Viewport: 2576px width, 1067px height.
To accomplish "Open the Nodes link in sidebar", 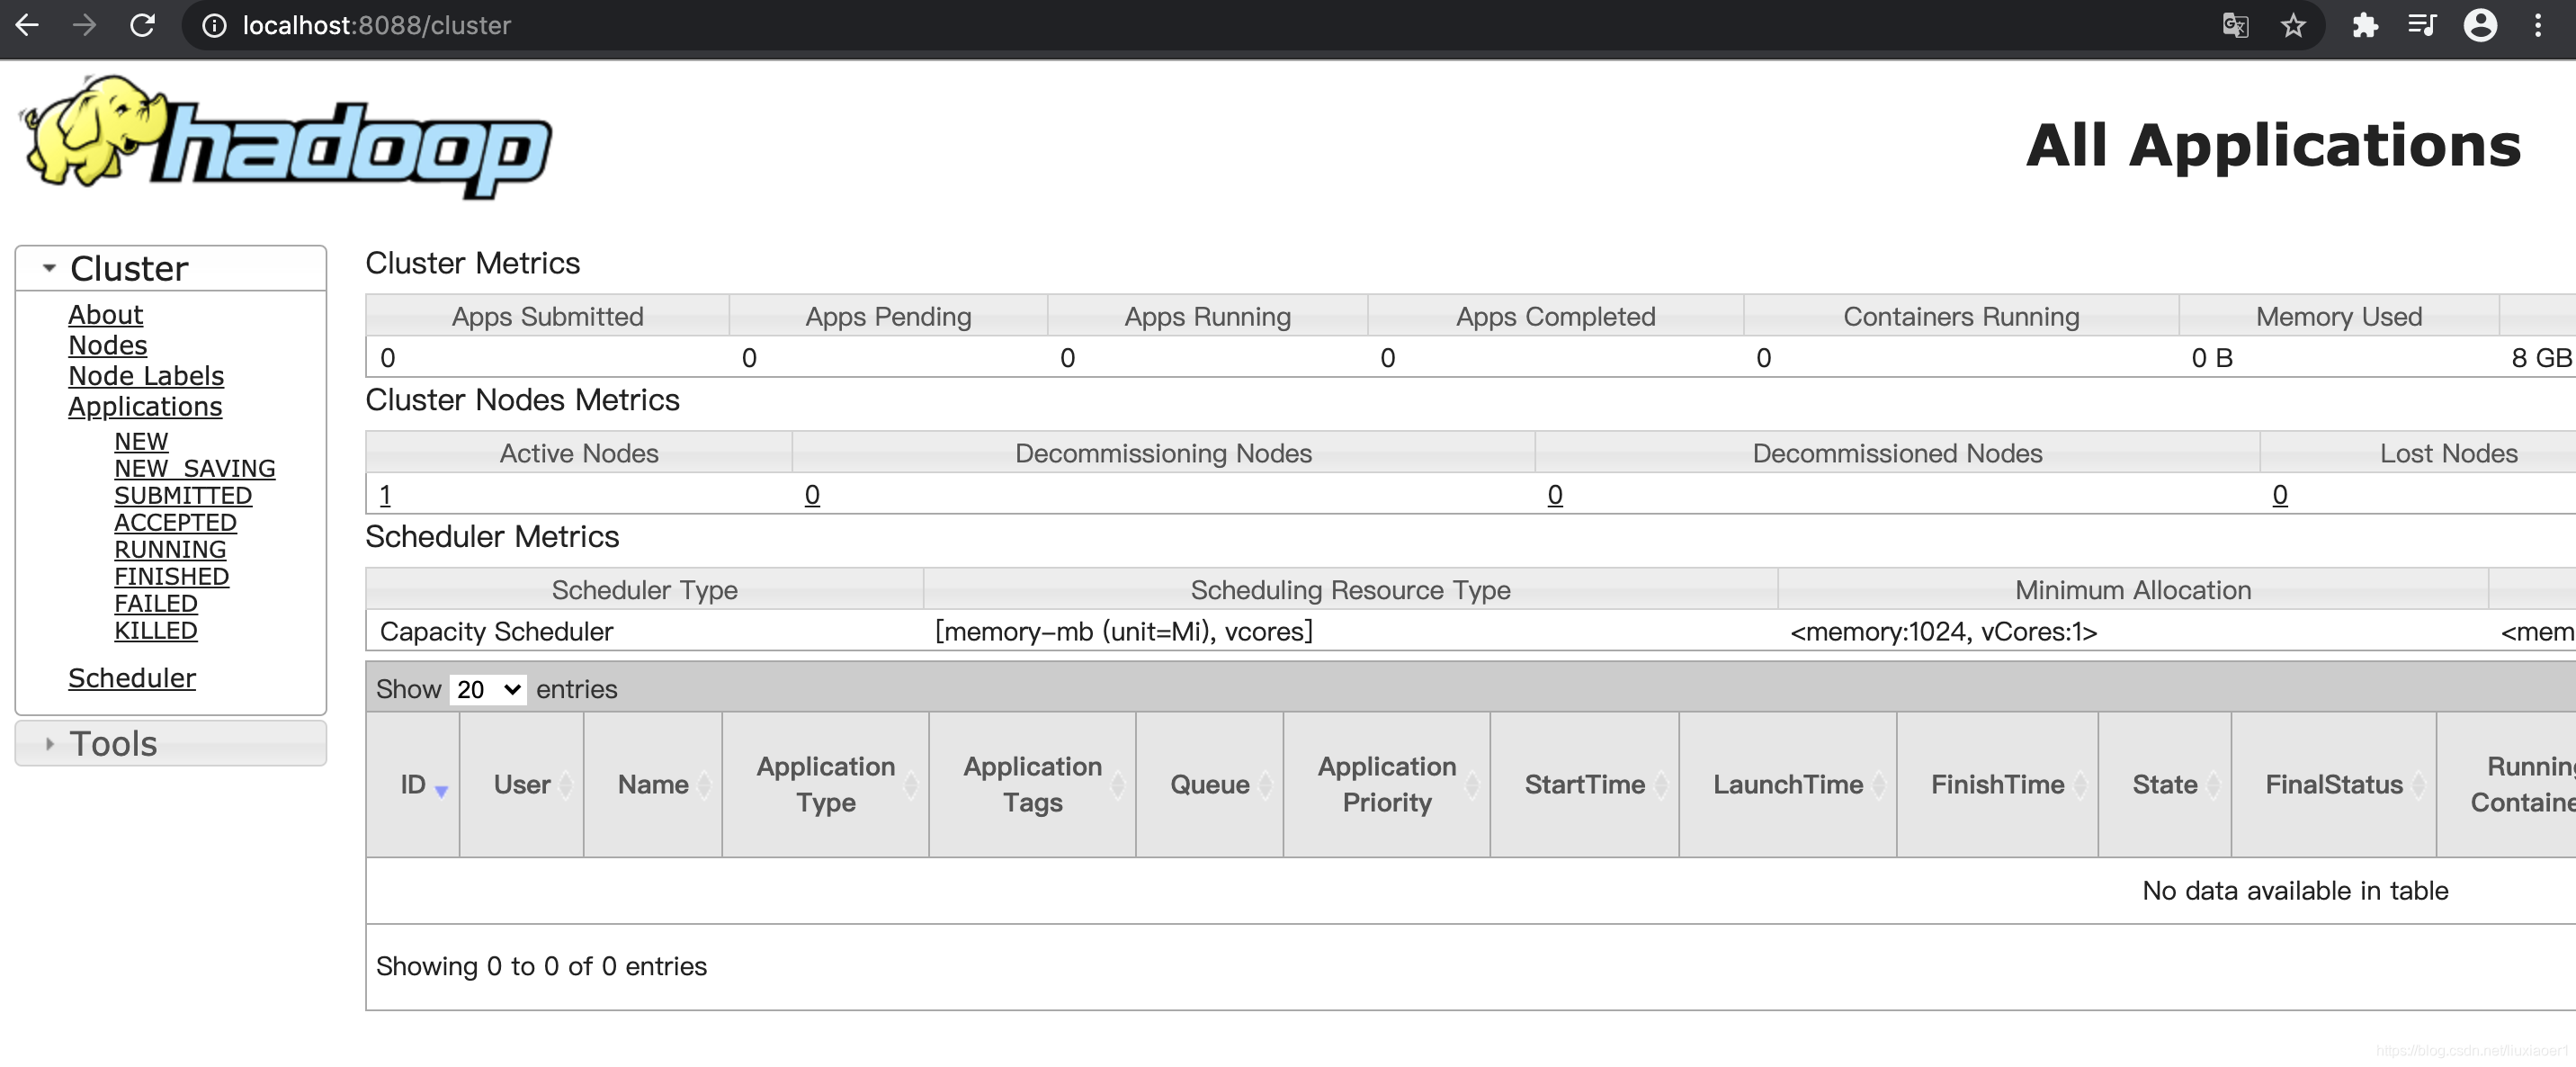I will [x=107, y=345].
